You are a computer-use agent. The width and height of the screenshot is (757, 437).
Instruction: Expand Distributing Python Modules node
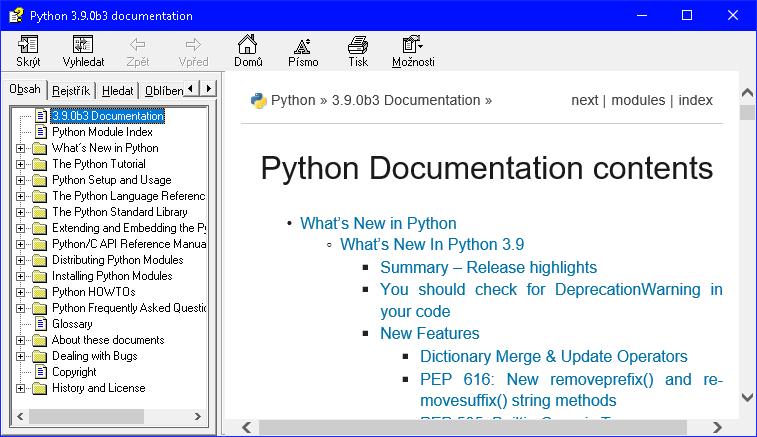[x=20, y=260]
